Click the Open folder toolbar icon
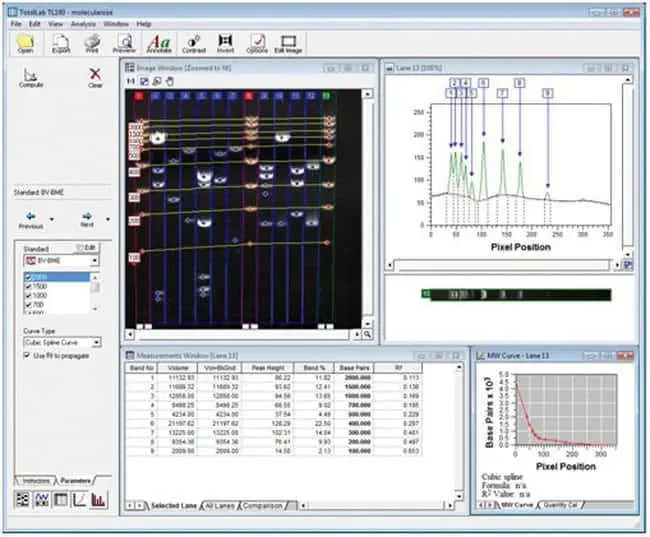This screenshot has width=650, height=537. click(25, 41)
